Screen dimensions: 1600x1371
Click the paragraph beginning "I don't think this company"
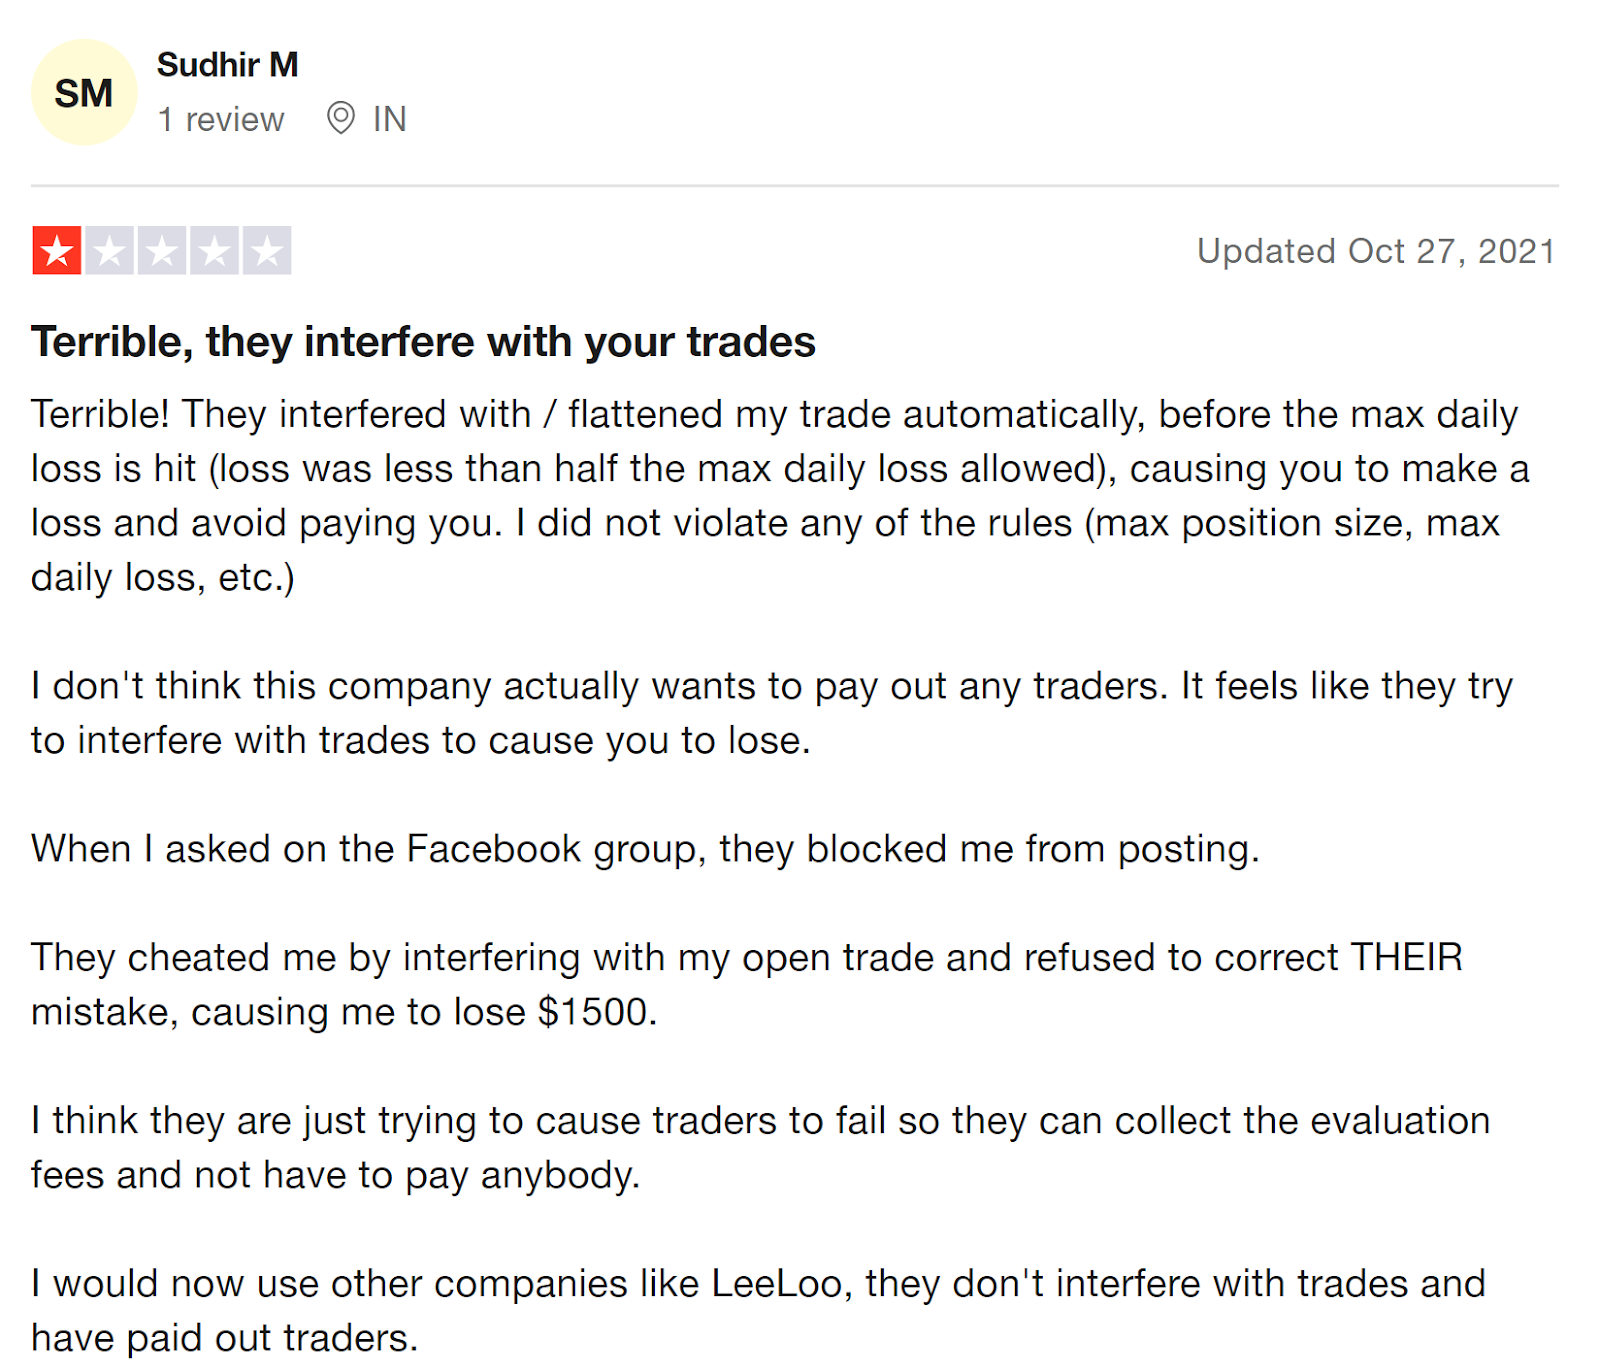(772, 713)
